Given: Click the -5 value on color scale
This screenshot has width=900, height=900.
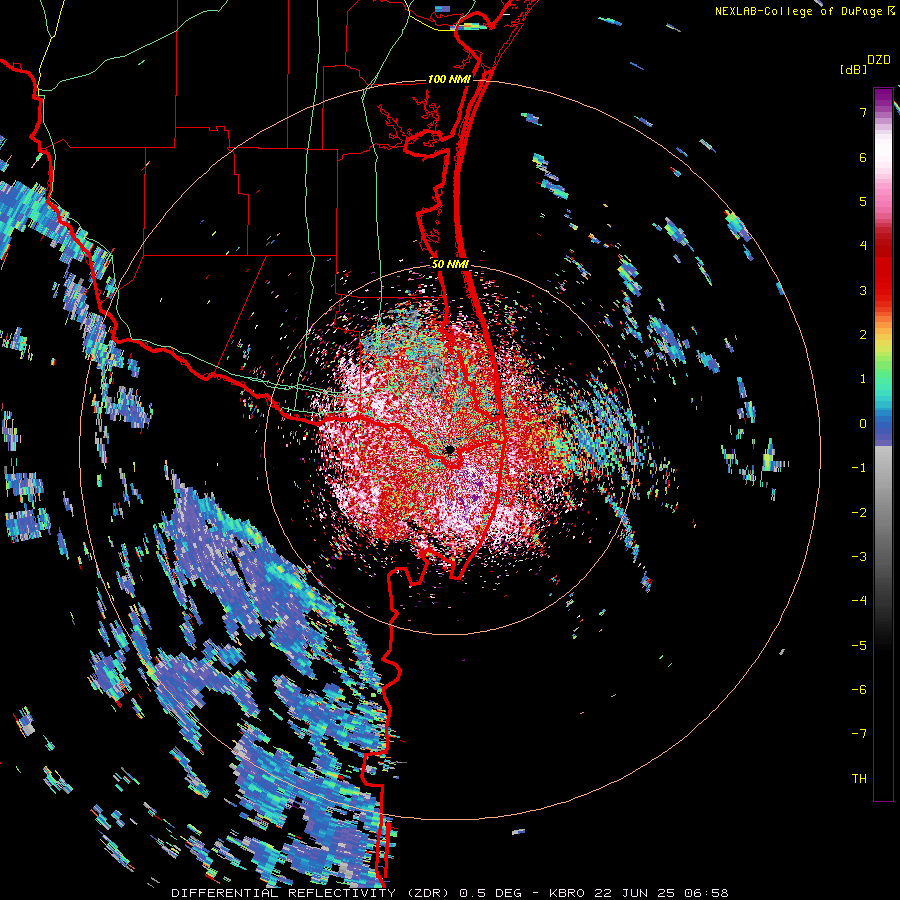Looking at the screenshot, I should tap(859, 645).
